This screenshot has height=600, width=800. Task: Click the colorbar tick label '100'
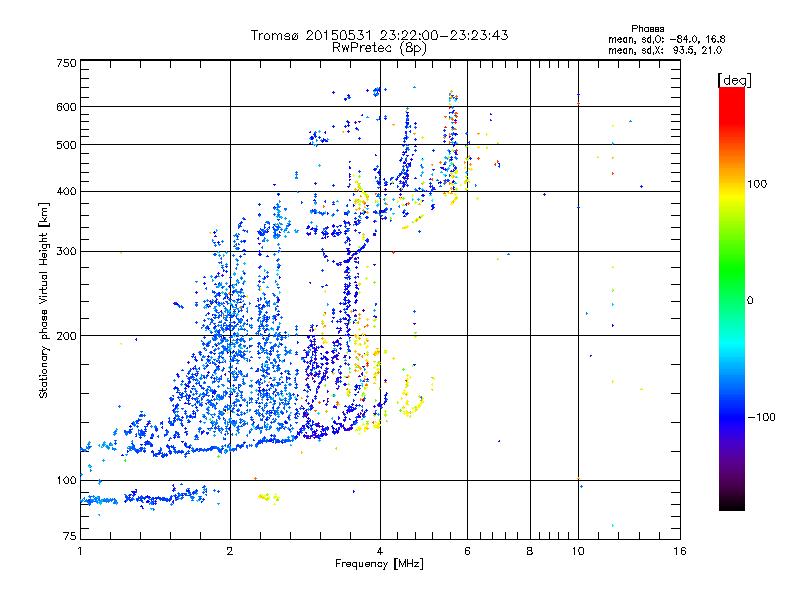(757, 184)
